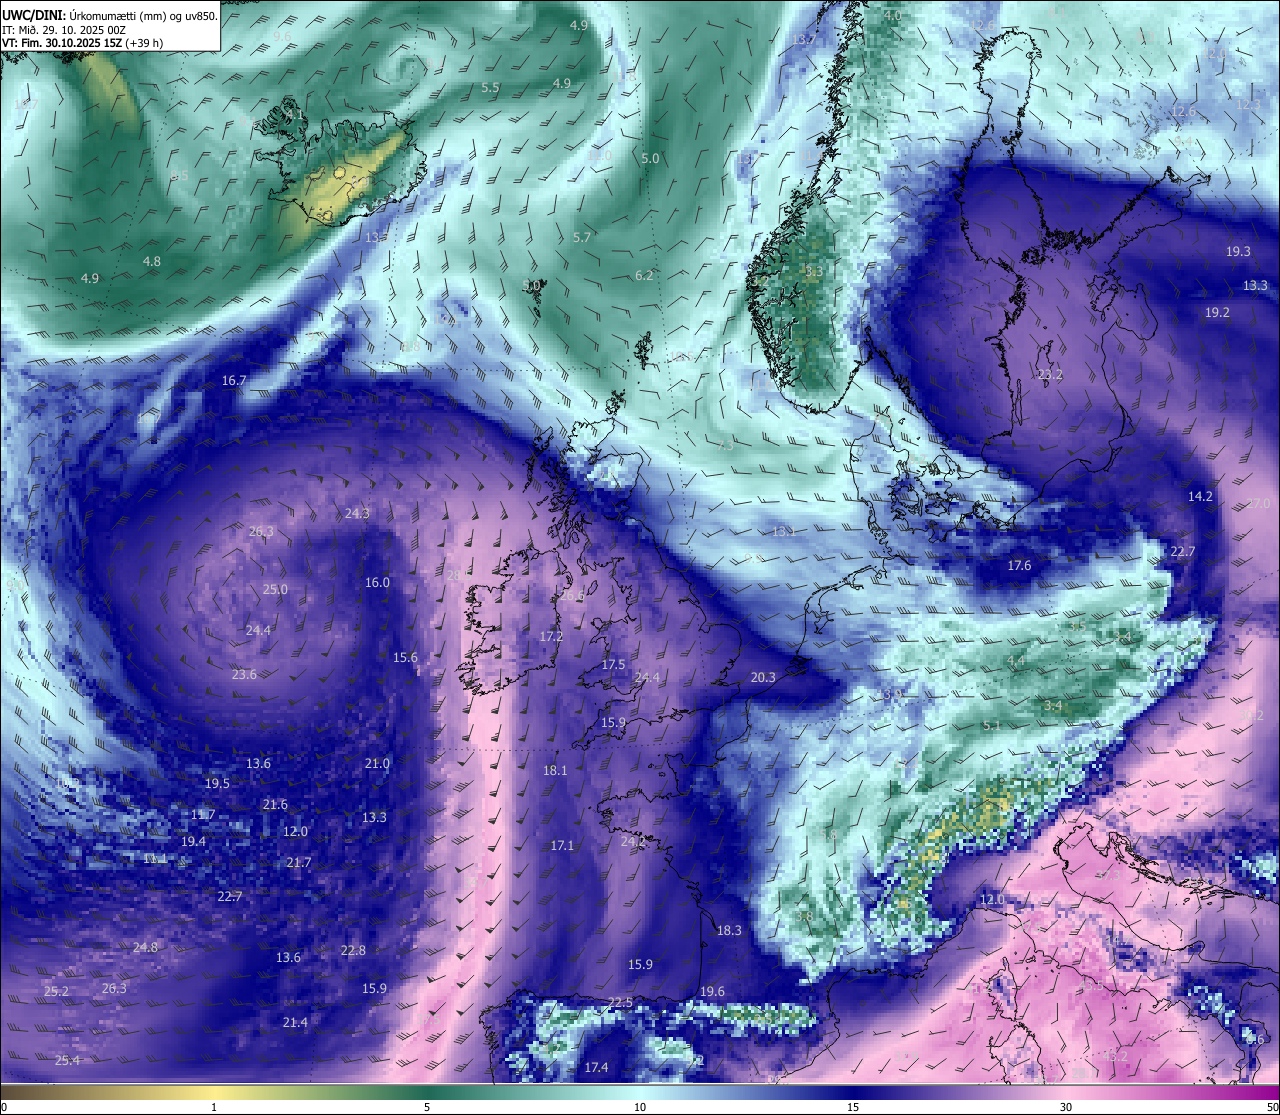The height and width of the screenshot is (1115, 1280).
Task: Click the IT: Mið. 29. 10. 2025 00Z line
Action: pyautogui.click(x=64, y=30)
